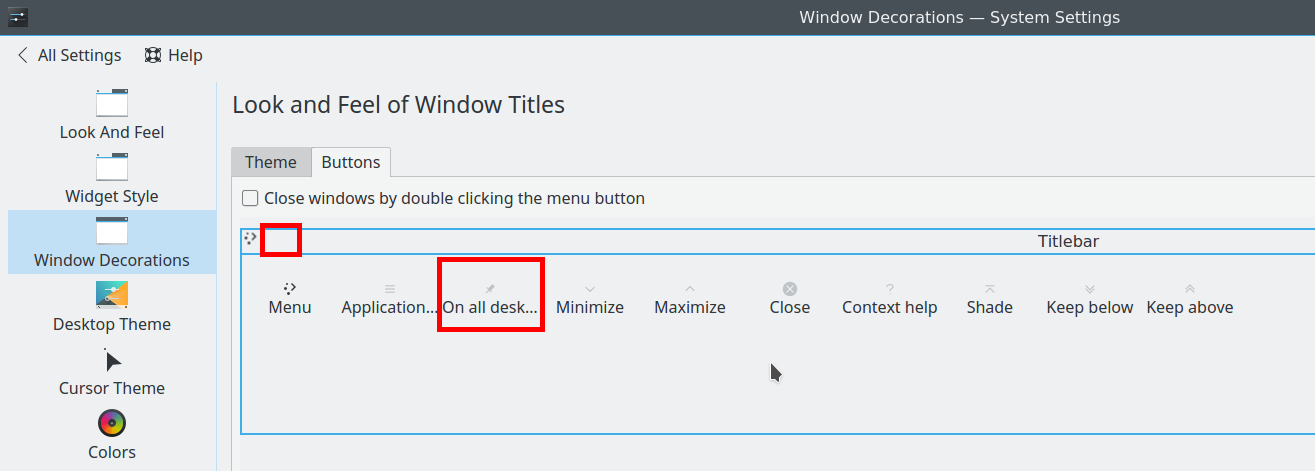This screenshot has height=471, width=1315.
Task: Enable close windows by double clicking checkbox
Action: click(x=250, y=198)
